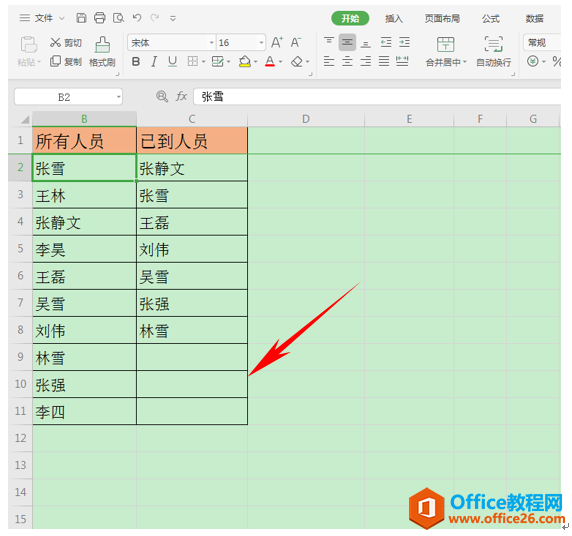The image size is (572, 536).
Task: Select the 格式刷 format painter
Action: pos(103,51)
